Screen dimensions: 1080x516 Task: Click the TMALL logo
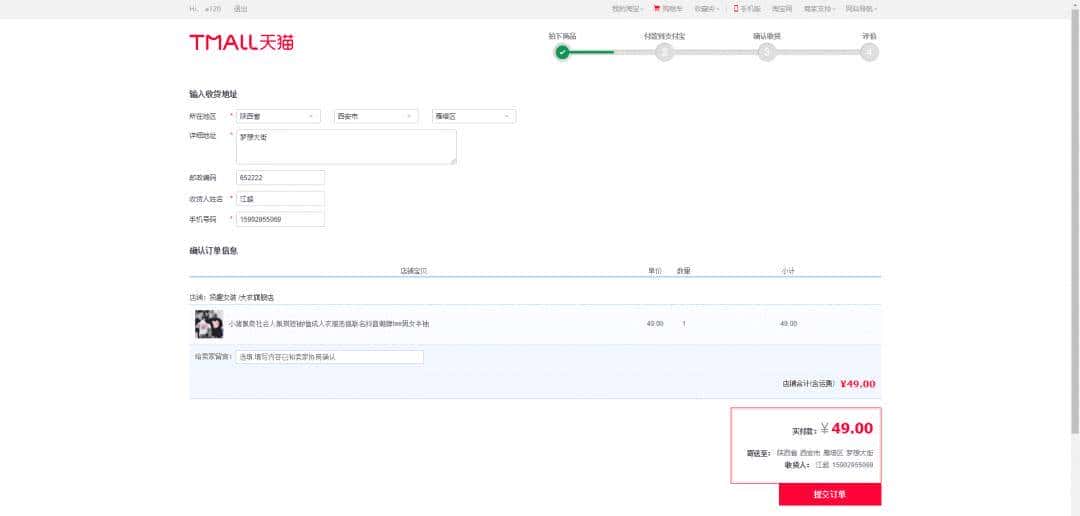[x=241, y=43]
